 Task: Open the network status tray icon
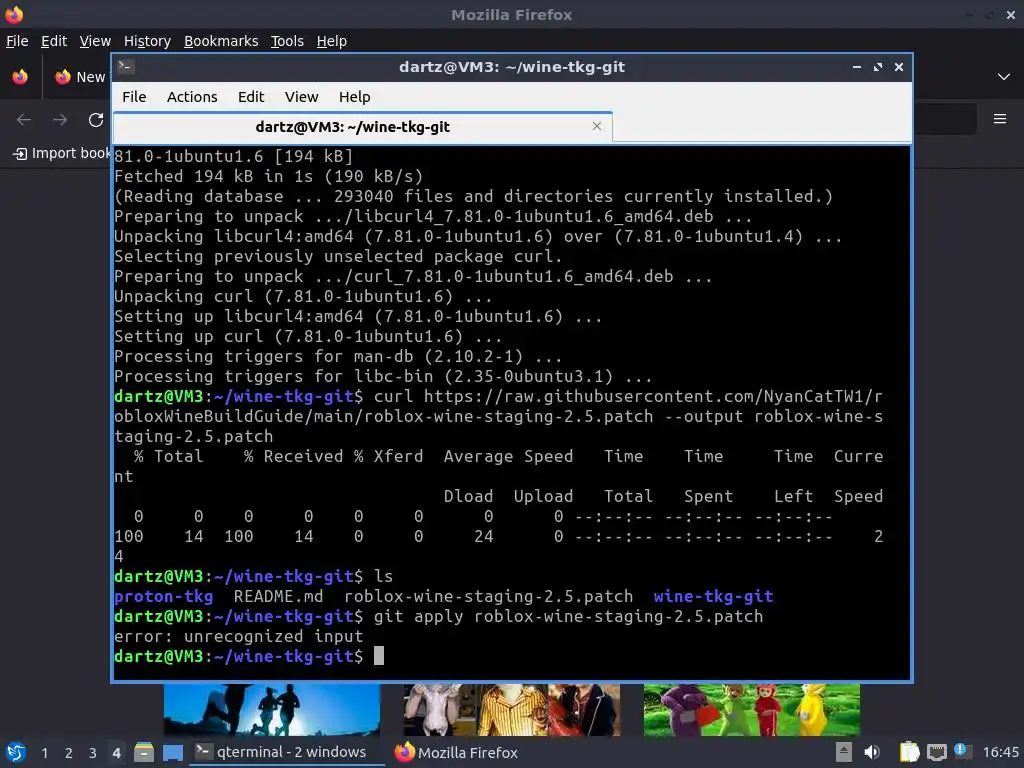(x=936, y=752)
